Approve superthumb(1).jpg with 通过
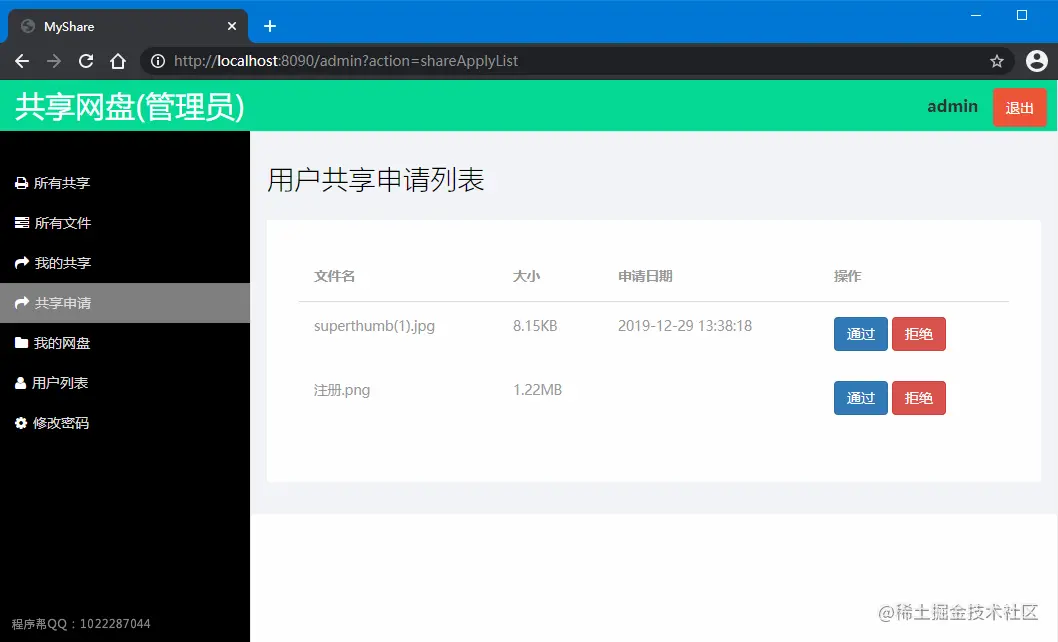The width and height of the screenshot is (1058, 642). (860, 334)
